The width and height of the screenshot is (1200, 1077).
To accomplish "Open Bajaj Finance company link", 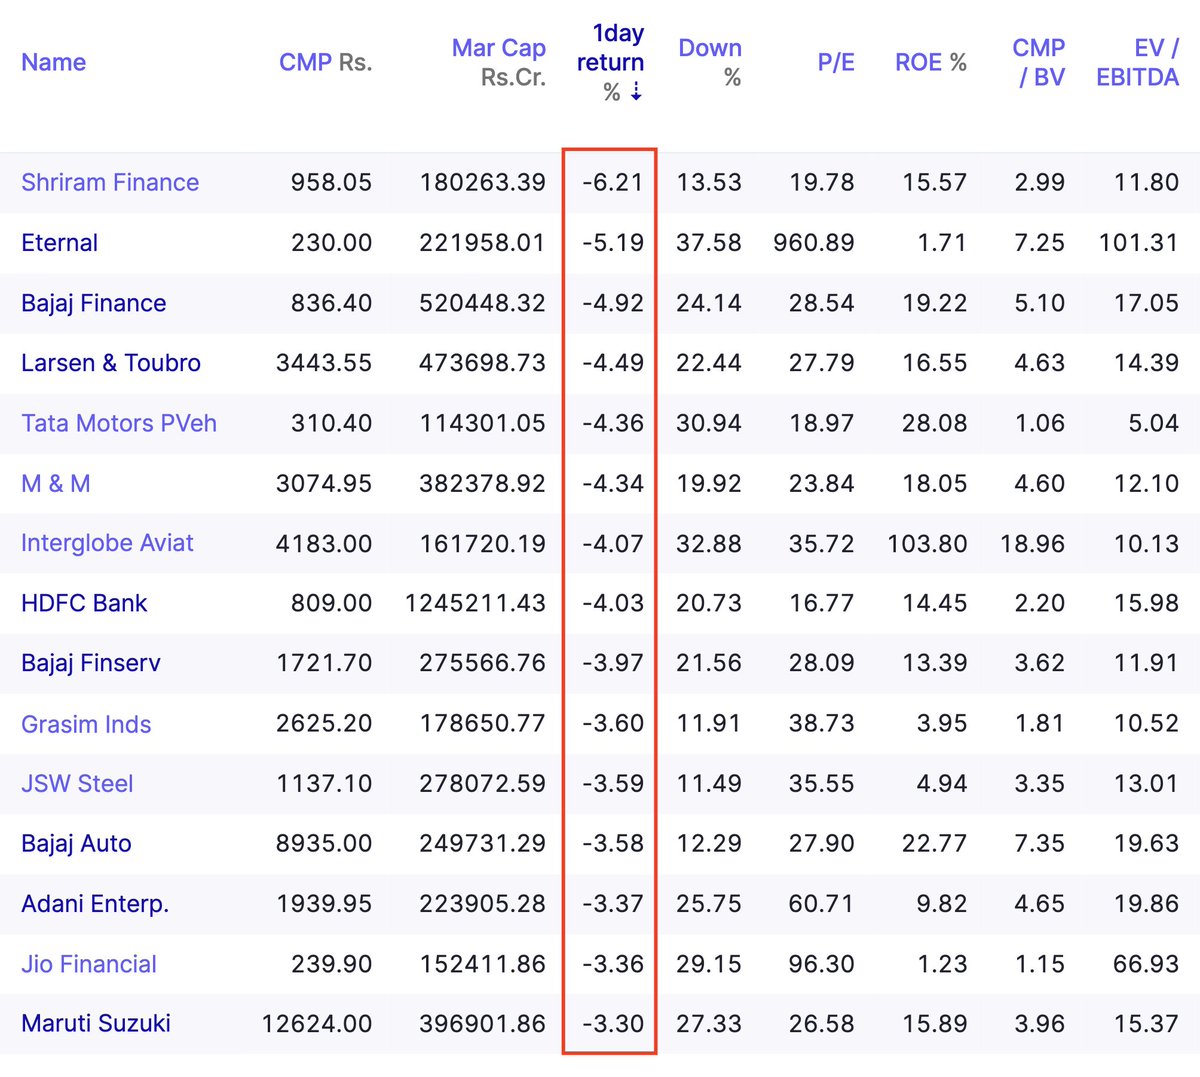I will click(x=93, y=303).
